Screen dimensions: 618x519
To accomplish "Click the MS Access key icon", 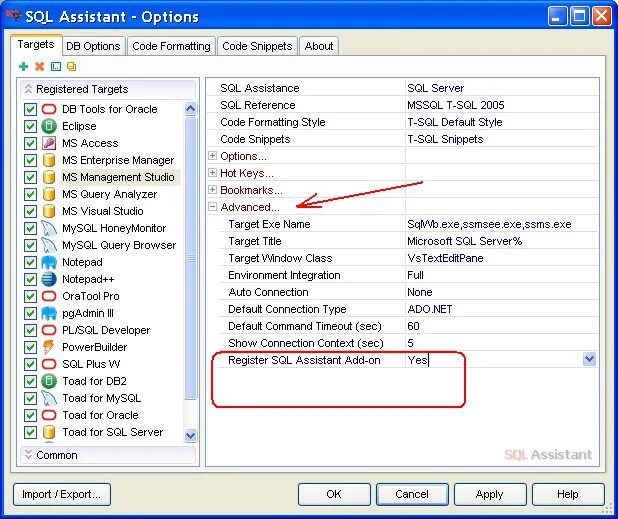I will tap(49, 143).
